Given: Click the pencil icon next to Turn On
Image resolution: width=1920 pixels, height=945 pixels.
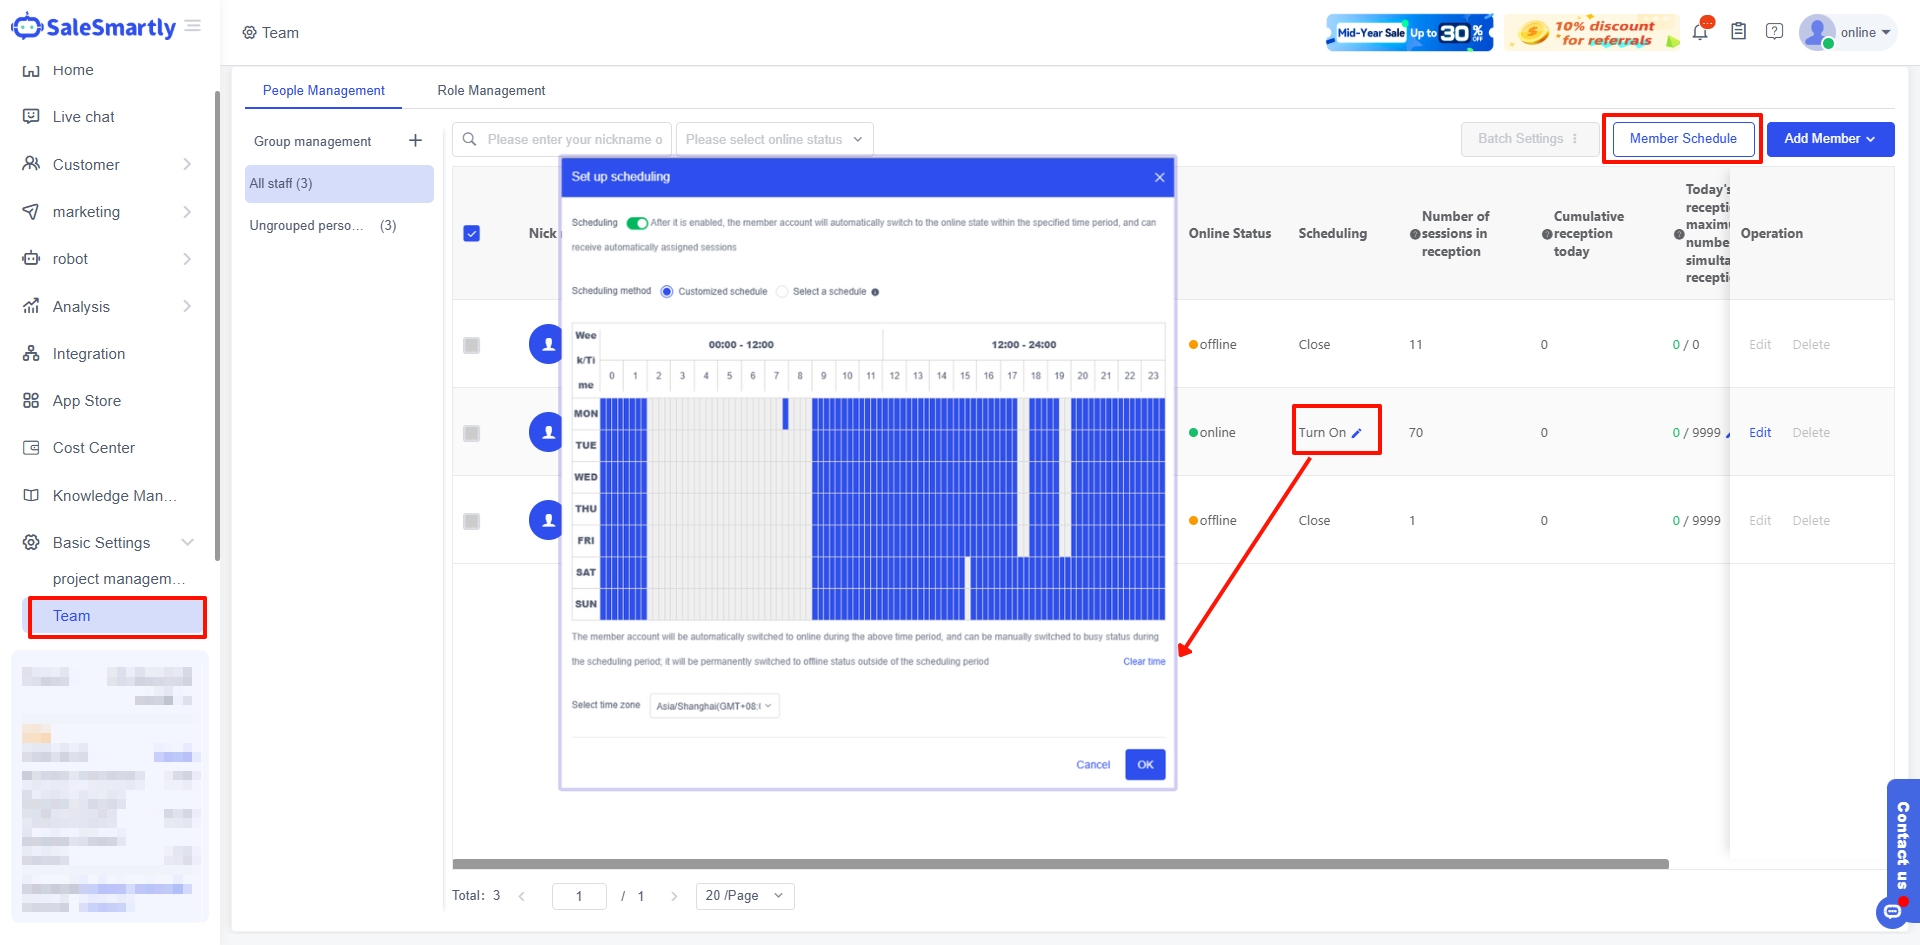Looking at the screenshot, I should pos(1357,433).
